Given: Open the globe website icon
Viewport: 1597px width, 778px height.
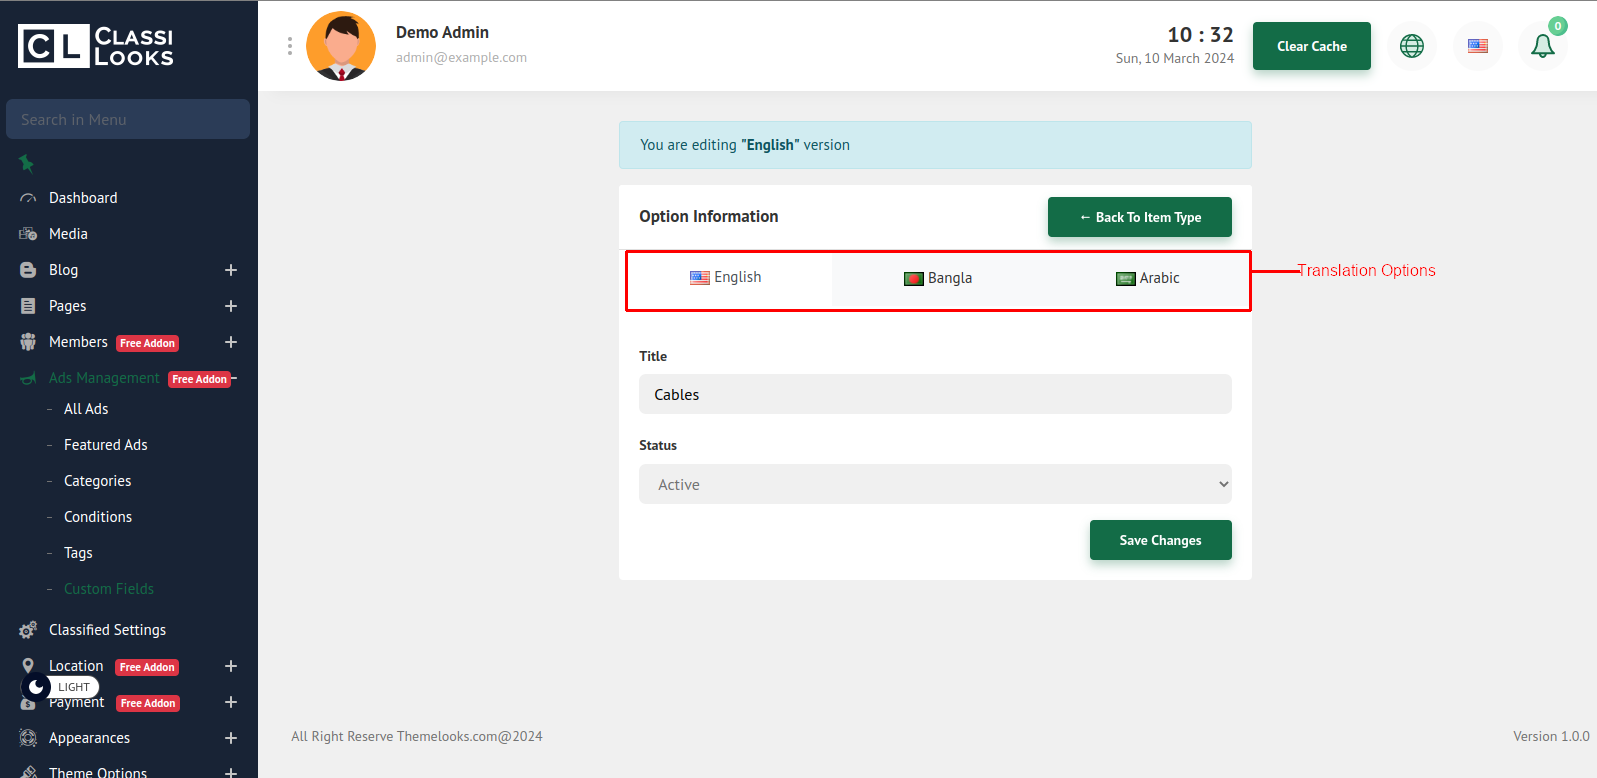Looking at the screenshot, I should 1411,46.
